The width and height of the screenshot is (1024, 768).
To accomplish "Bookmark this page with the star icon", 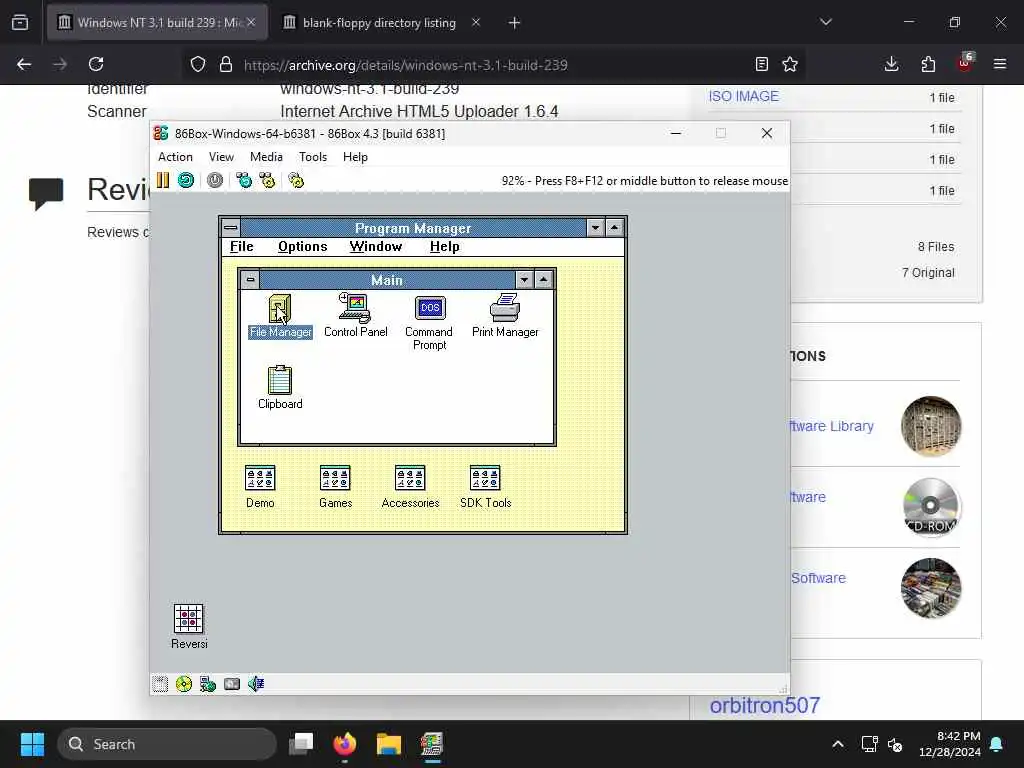I will (790, 64).
